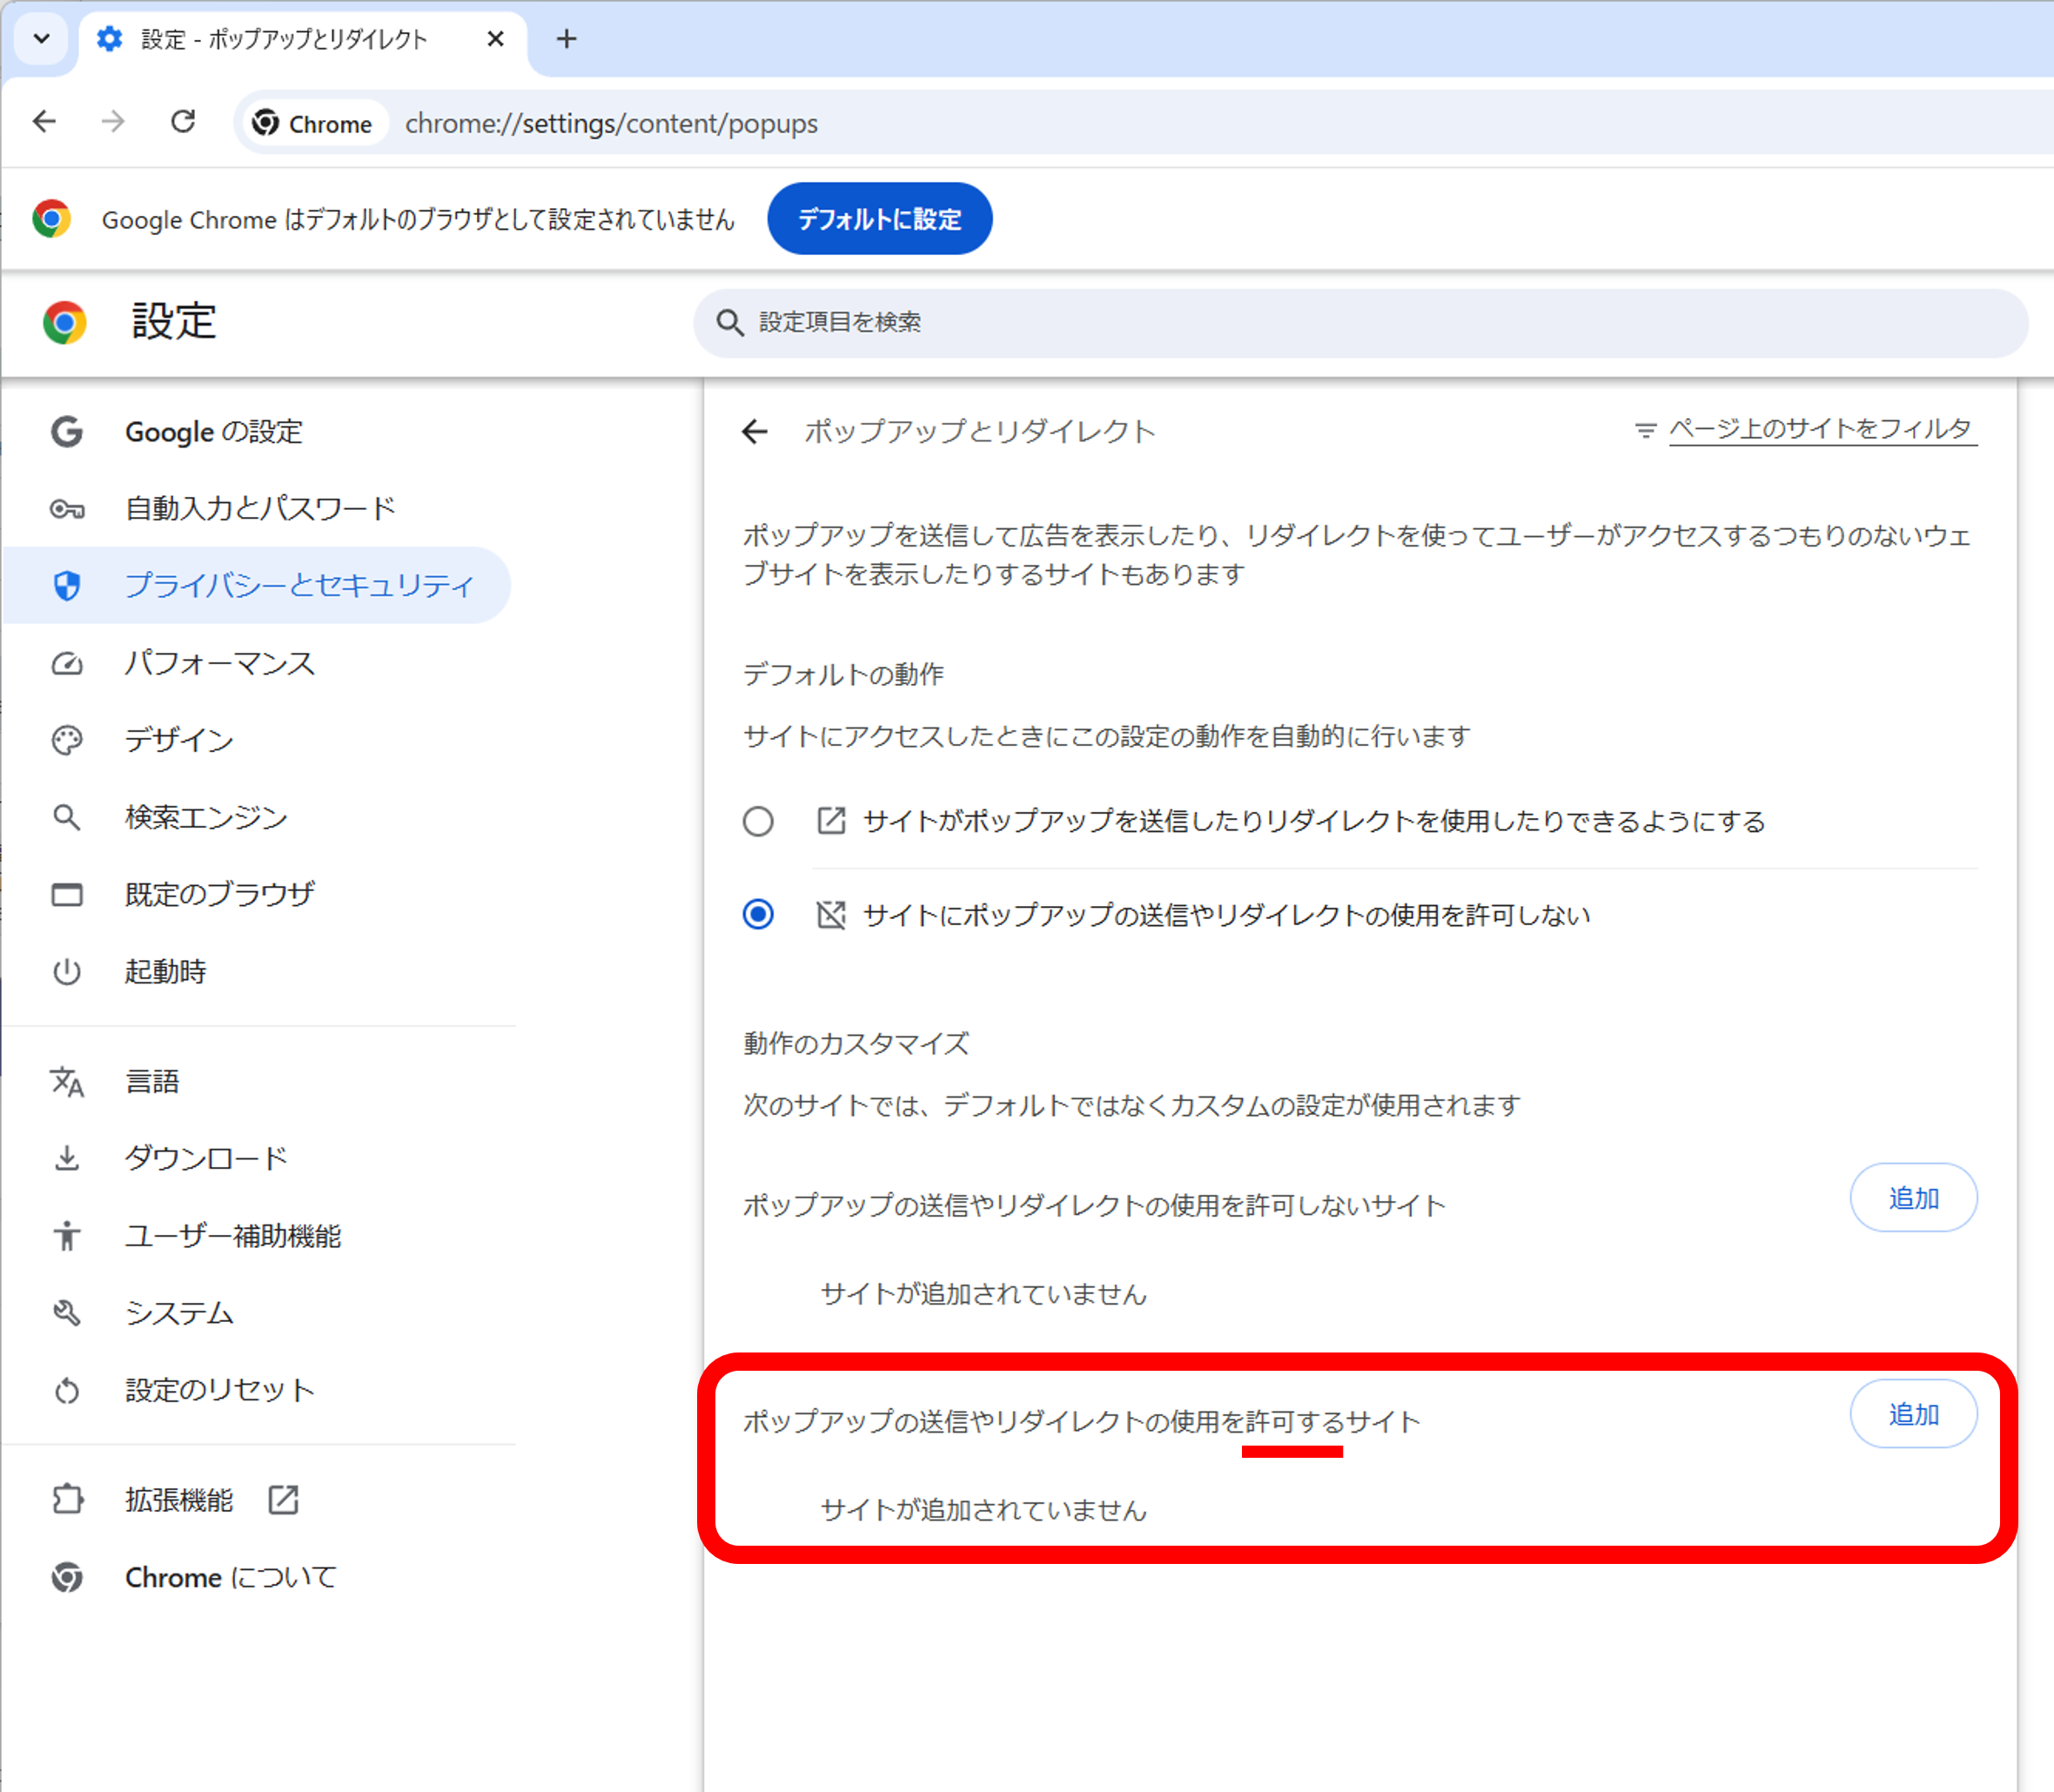Select 言語 in the settings sidebar
The width and height of the screenshot is (2054, 1792).
click(x=152, y=1080)
